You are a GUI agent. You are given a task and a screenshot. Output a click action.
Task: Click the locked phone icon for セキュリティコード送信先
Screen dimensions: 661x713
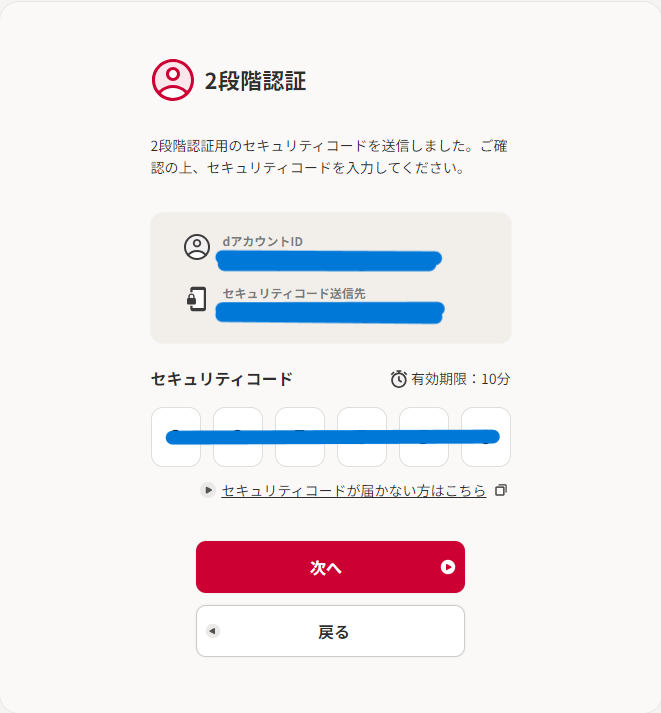(x=196, y=299)
